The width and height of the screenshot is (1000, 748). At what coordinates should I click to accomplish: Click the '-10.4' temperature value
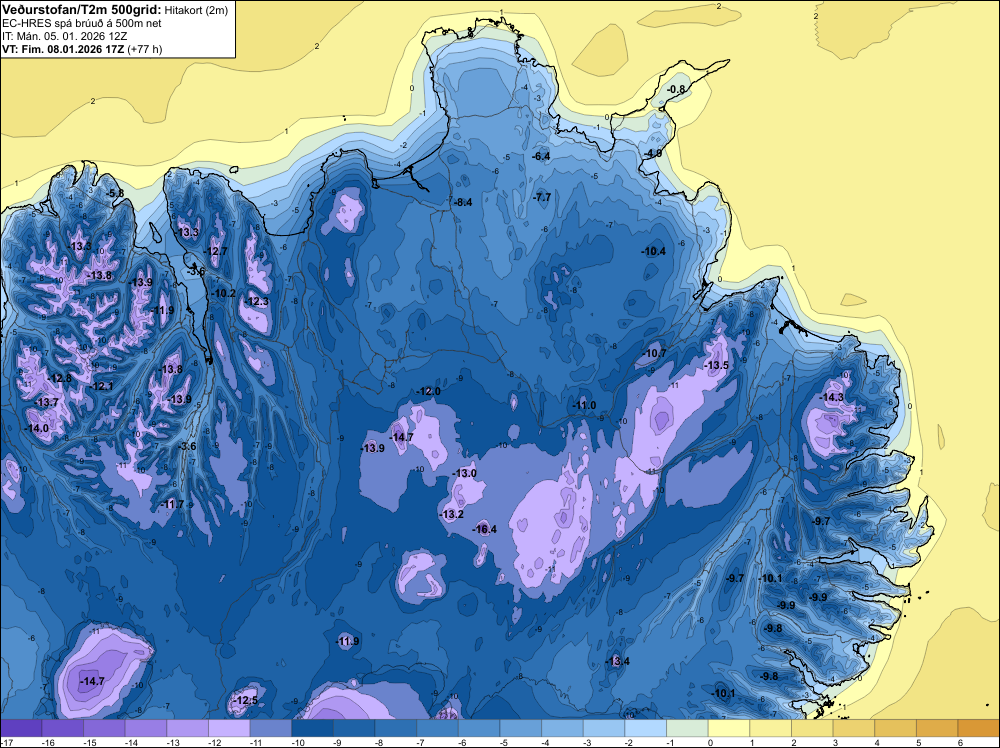point(654,252)
